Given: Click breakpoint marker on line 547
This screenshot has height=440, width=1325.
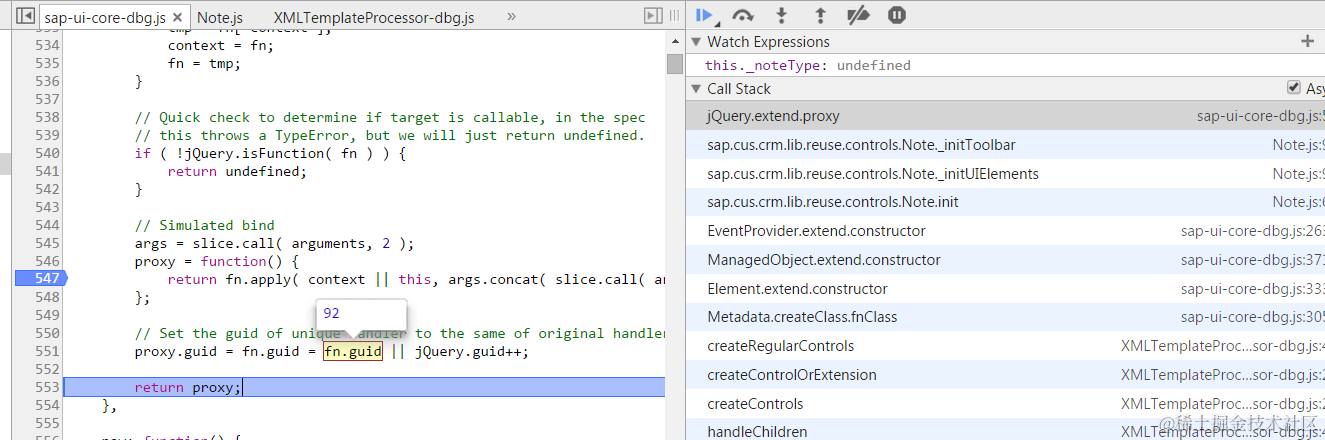Looking at the screenshot, I should [x=39, y=279].
